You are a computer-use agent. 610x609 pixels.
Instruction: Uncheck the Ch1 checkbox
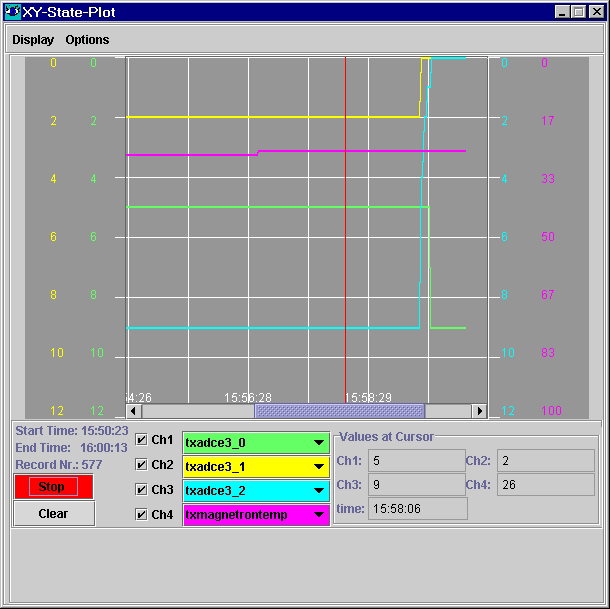click(x=141, y=440)
